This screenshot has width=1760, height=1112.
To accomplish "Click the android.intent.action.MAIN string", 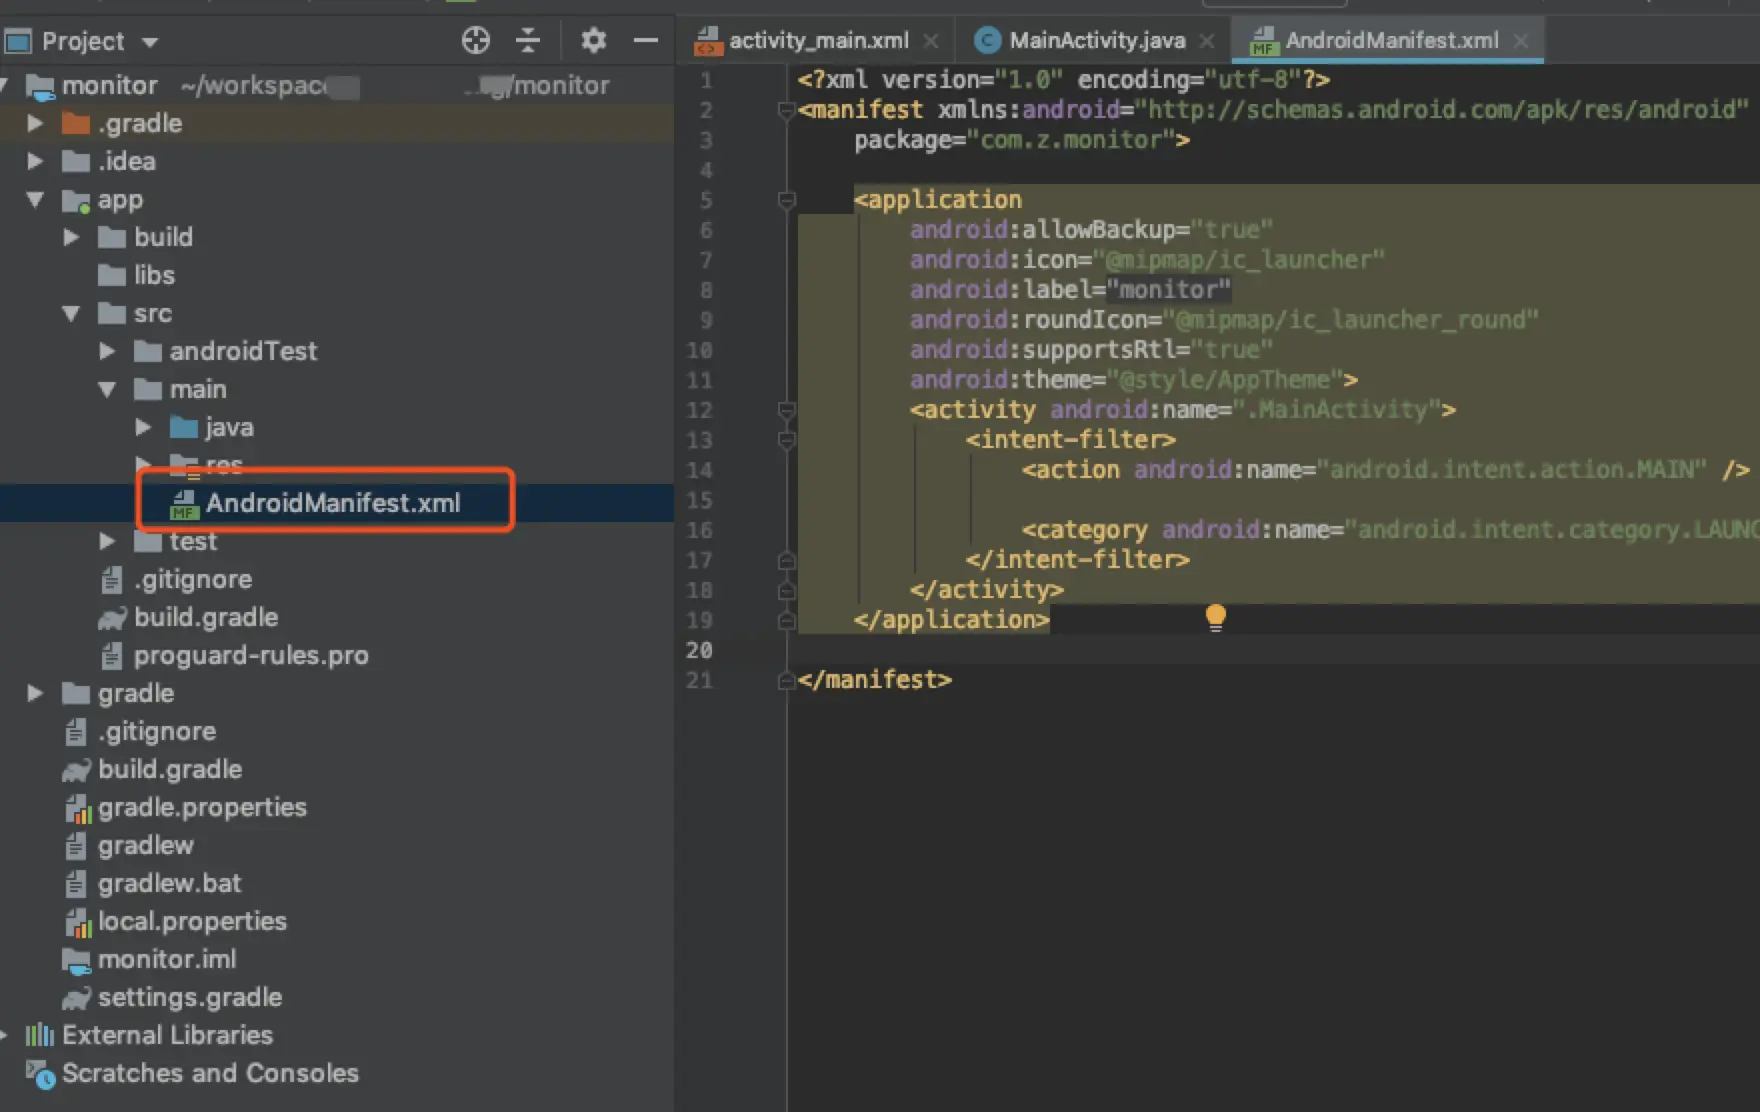I will 1512,470.
